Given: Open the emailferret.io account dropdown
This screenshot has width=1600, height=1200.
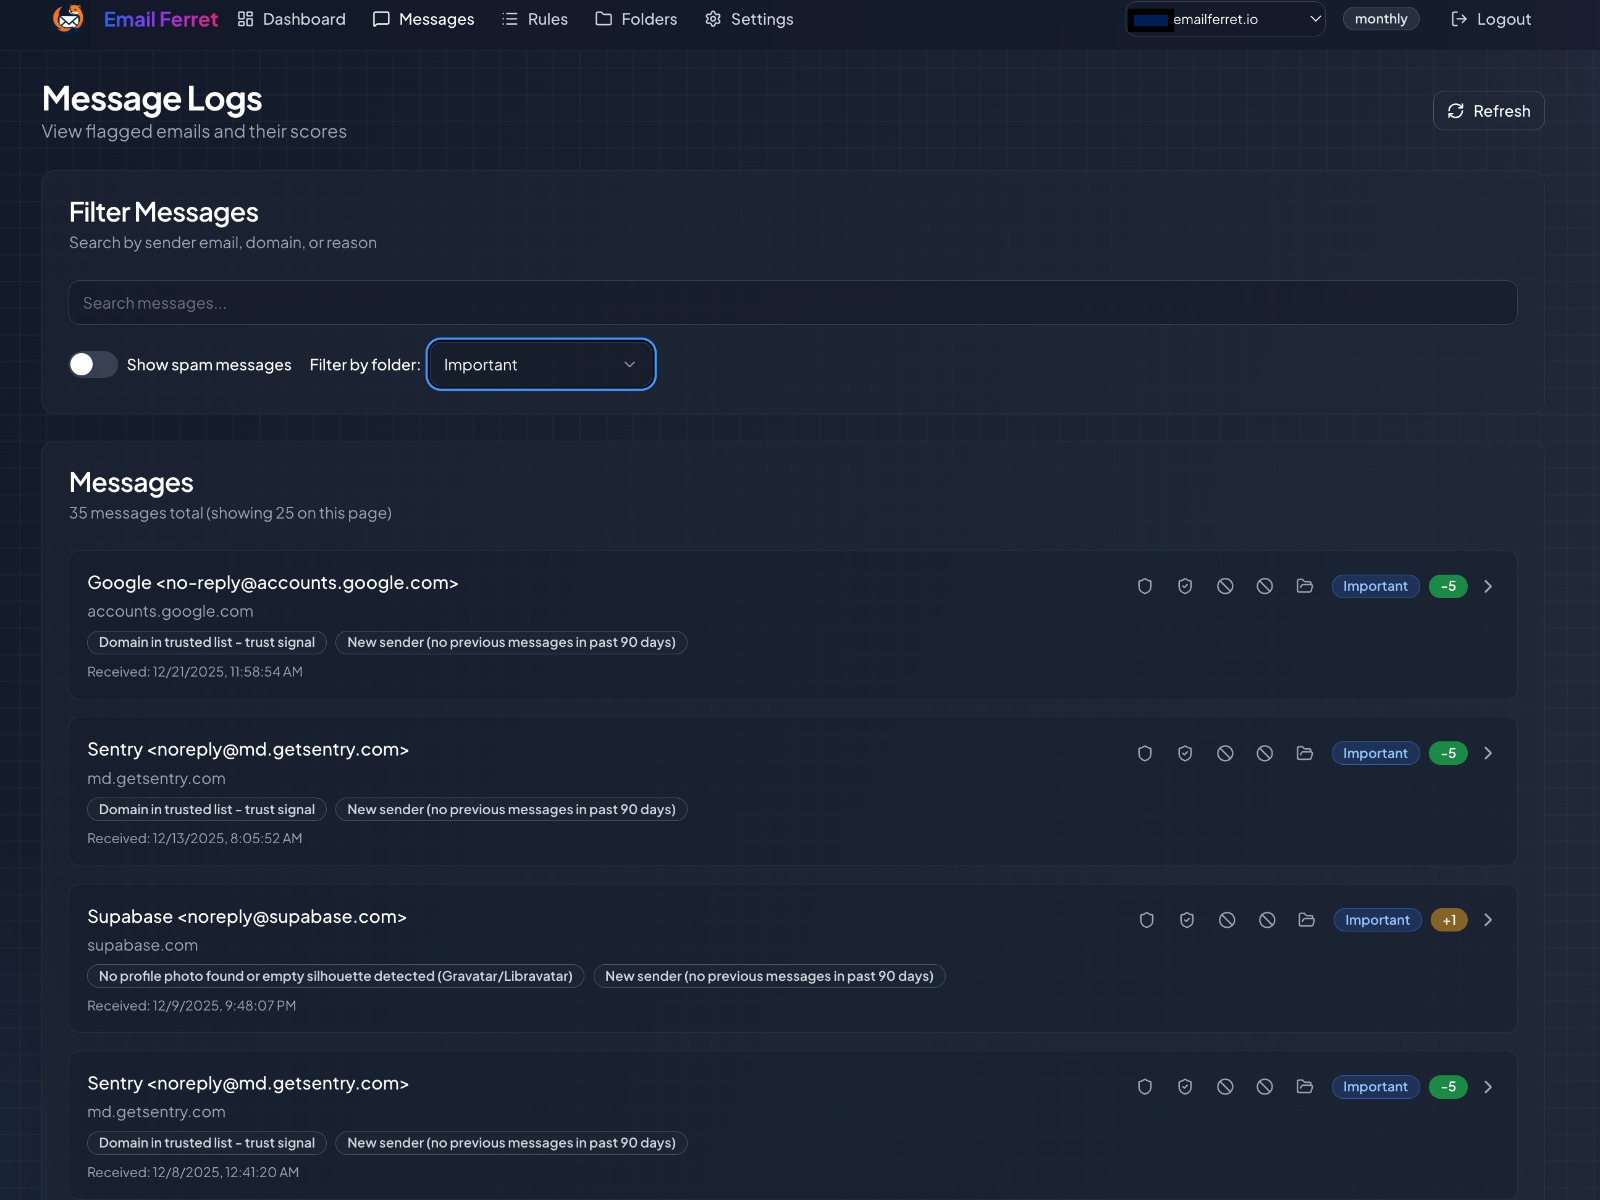Looking at the screenshot, I should coord(1226,19).
